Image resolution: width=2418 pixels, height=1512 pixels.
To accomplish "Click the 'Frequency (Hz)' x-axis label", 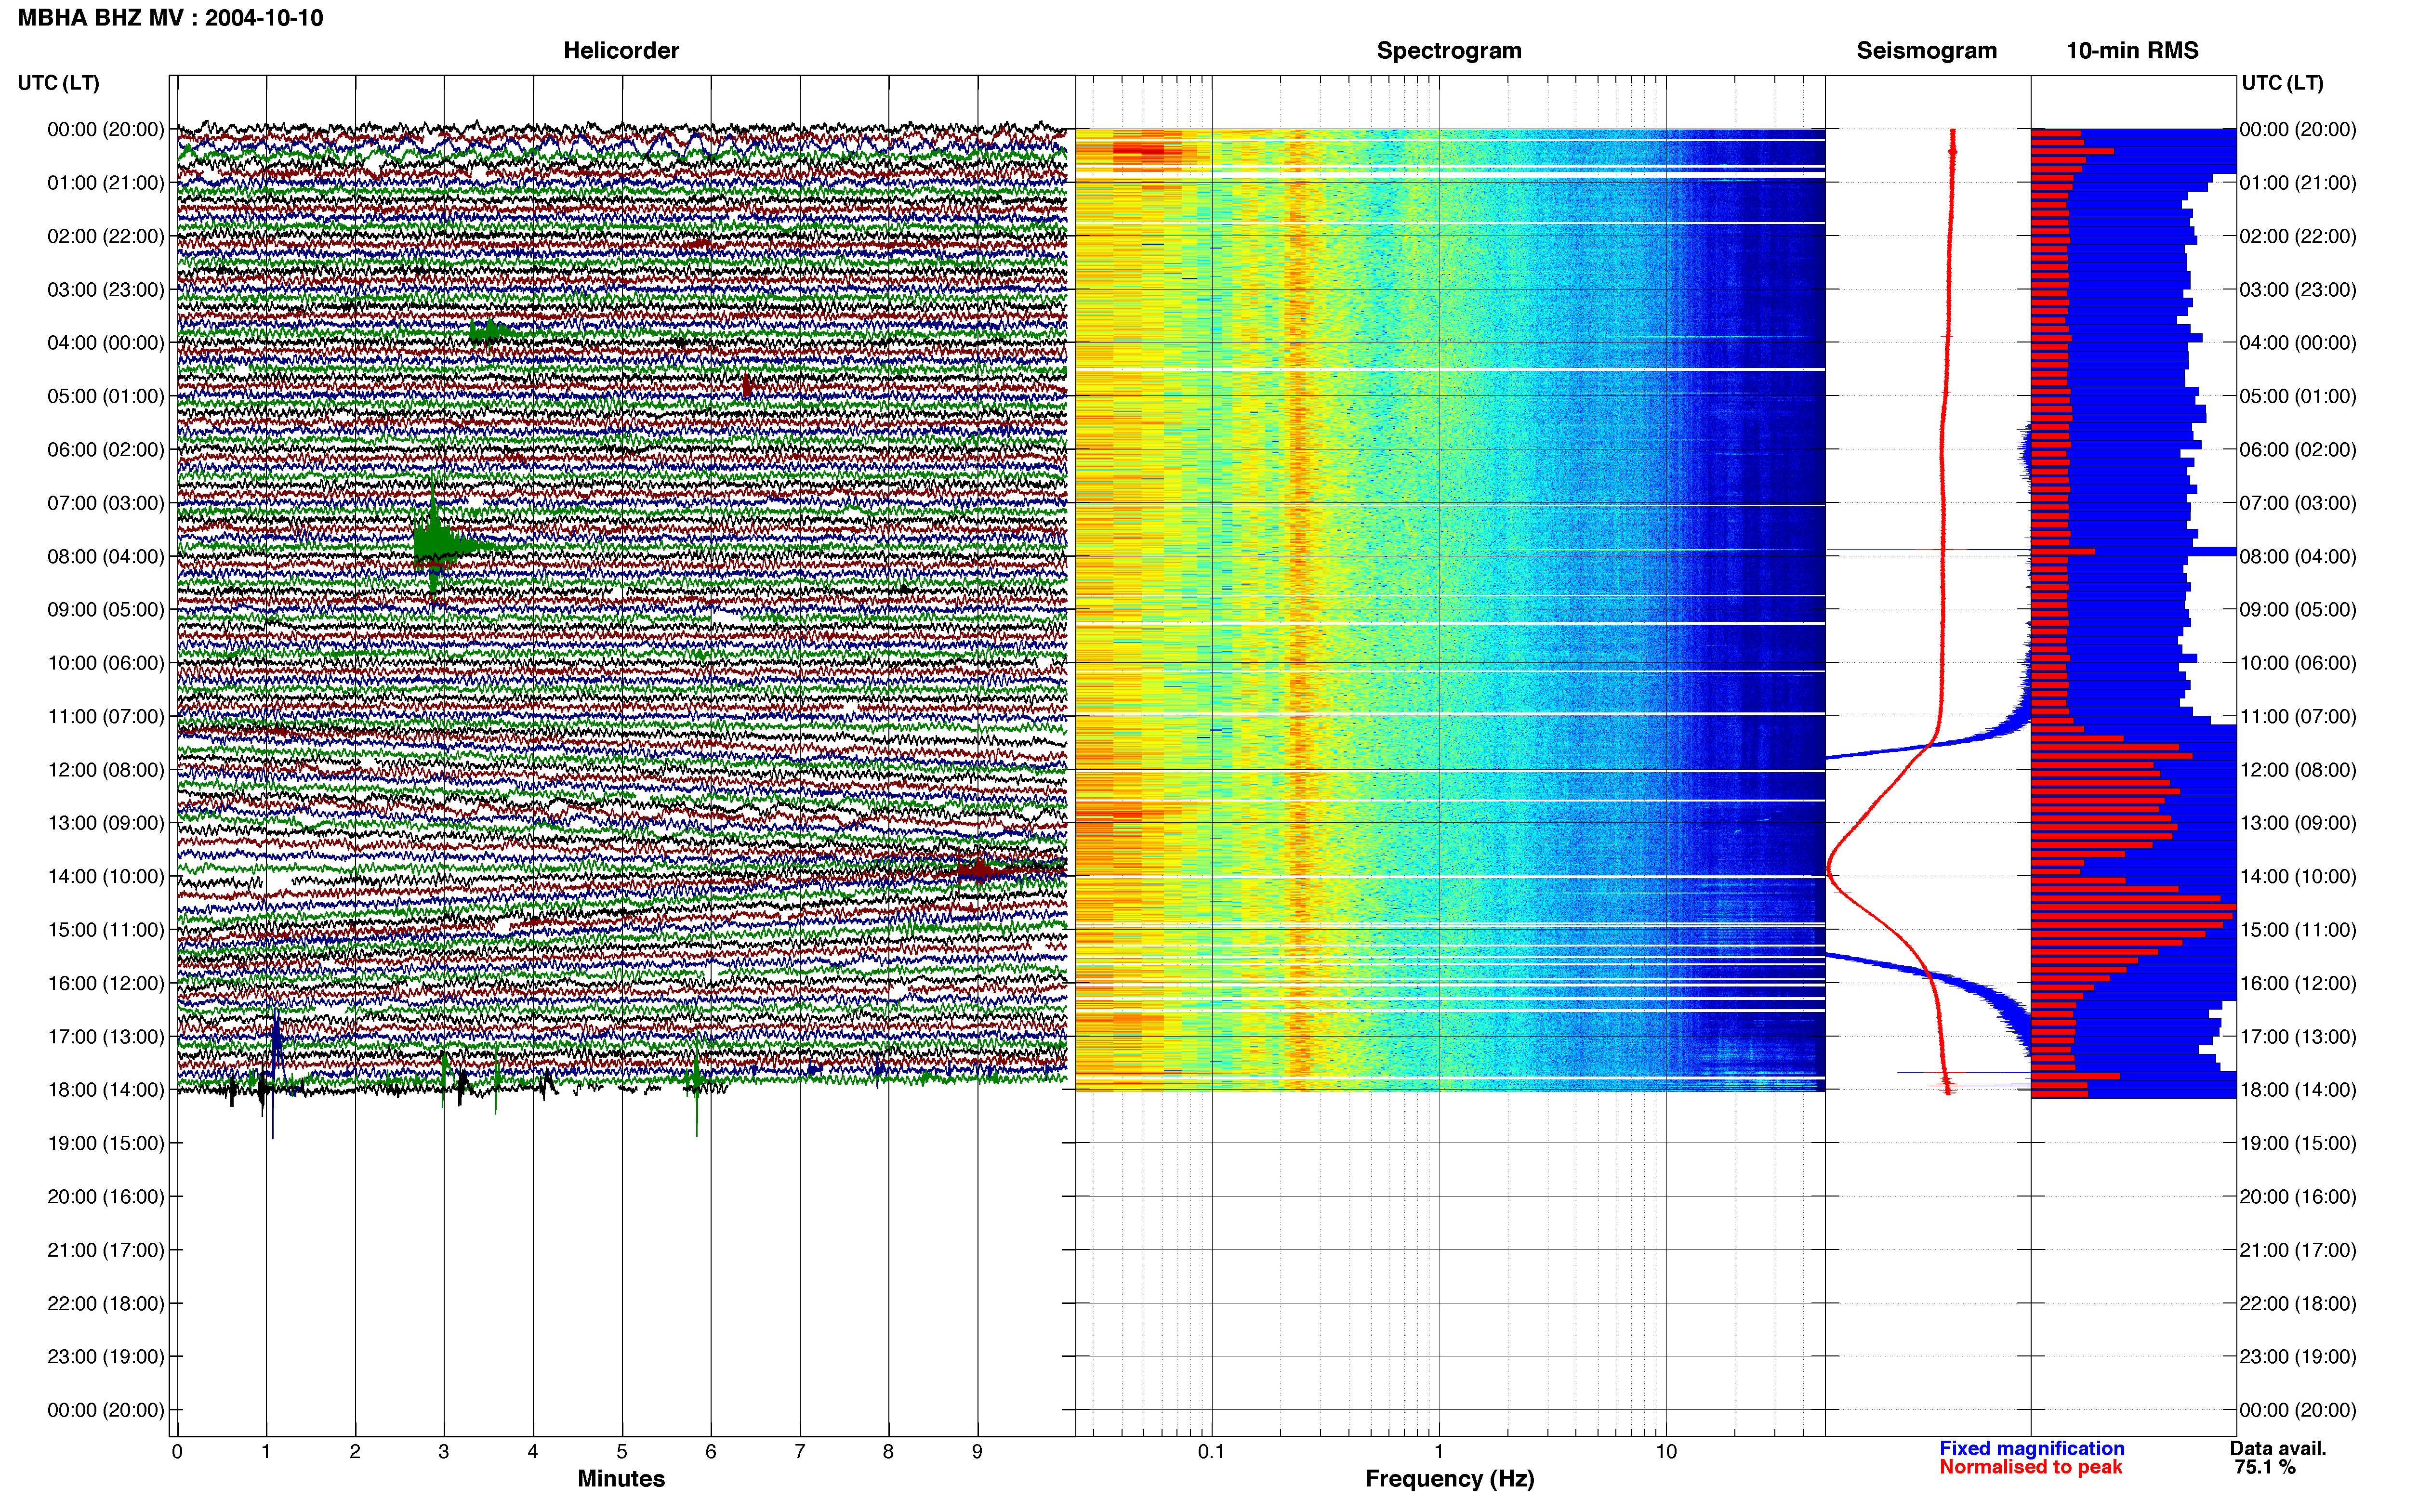I will [1449, 1479].
